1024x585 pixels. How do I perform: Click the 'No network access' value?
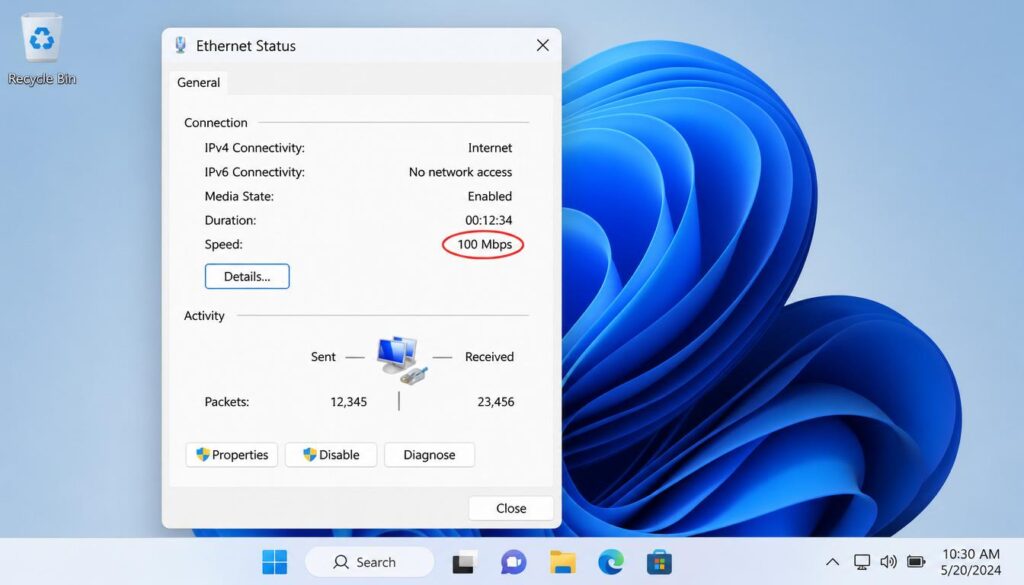(460, 172)
